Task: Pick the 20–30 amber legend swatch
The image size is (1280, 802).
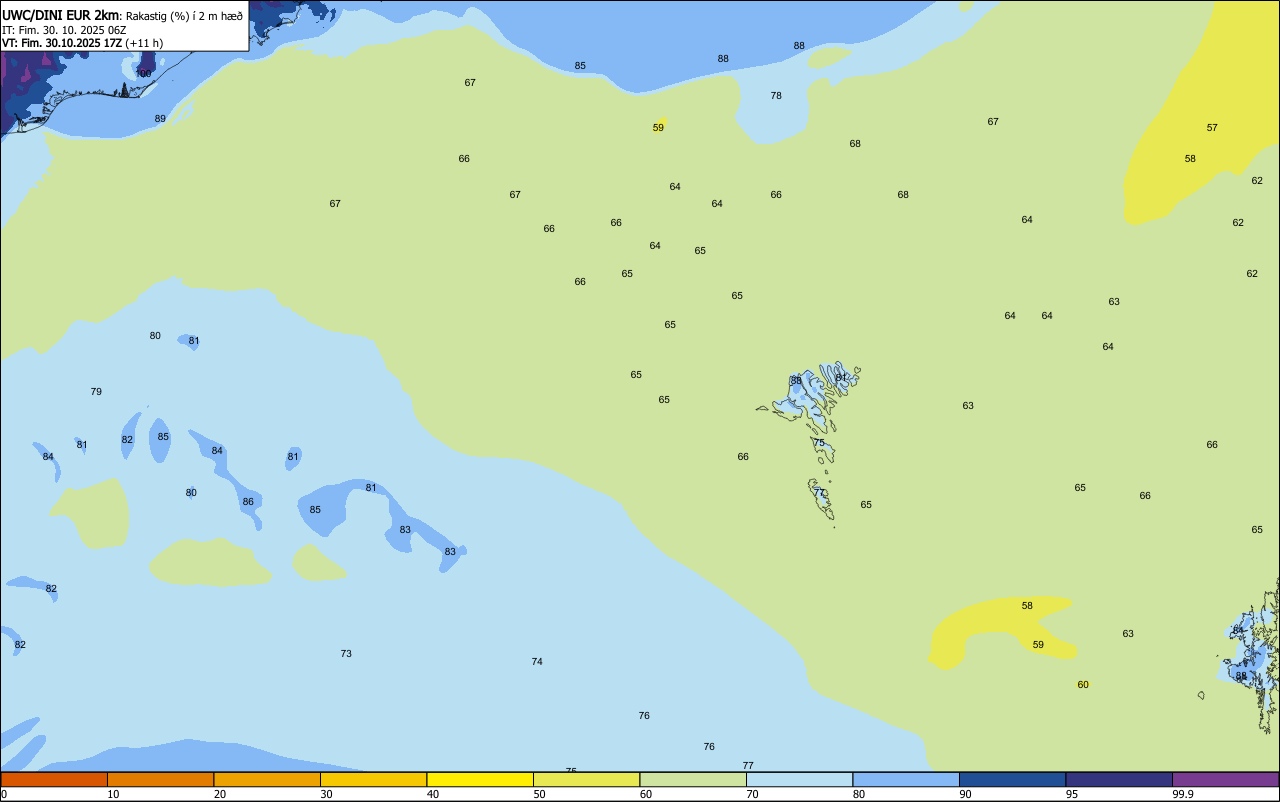Action: click(x=267, y=779)
